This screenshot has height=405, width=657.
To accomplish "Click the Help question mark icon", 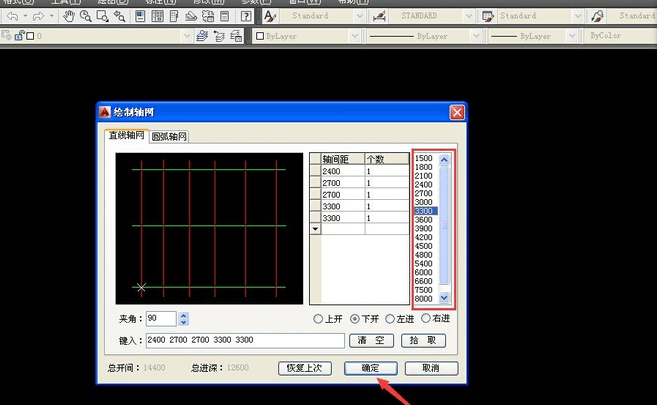I will (x=246, y=17).
